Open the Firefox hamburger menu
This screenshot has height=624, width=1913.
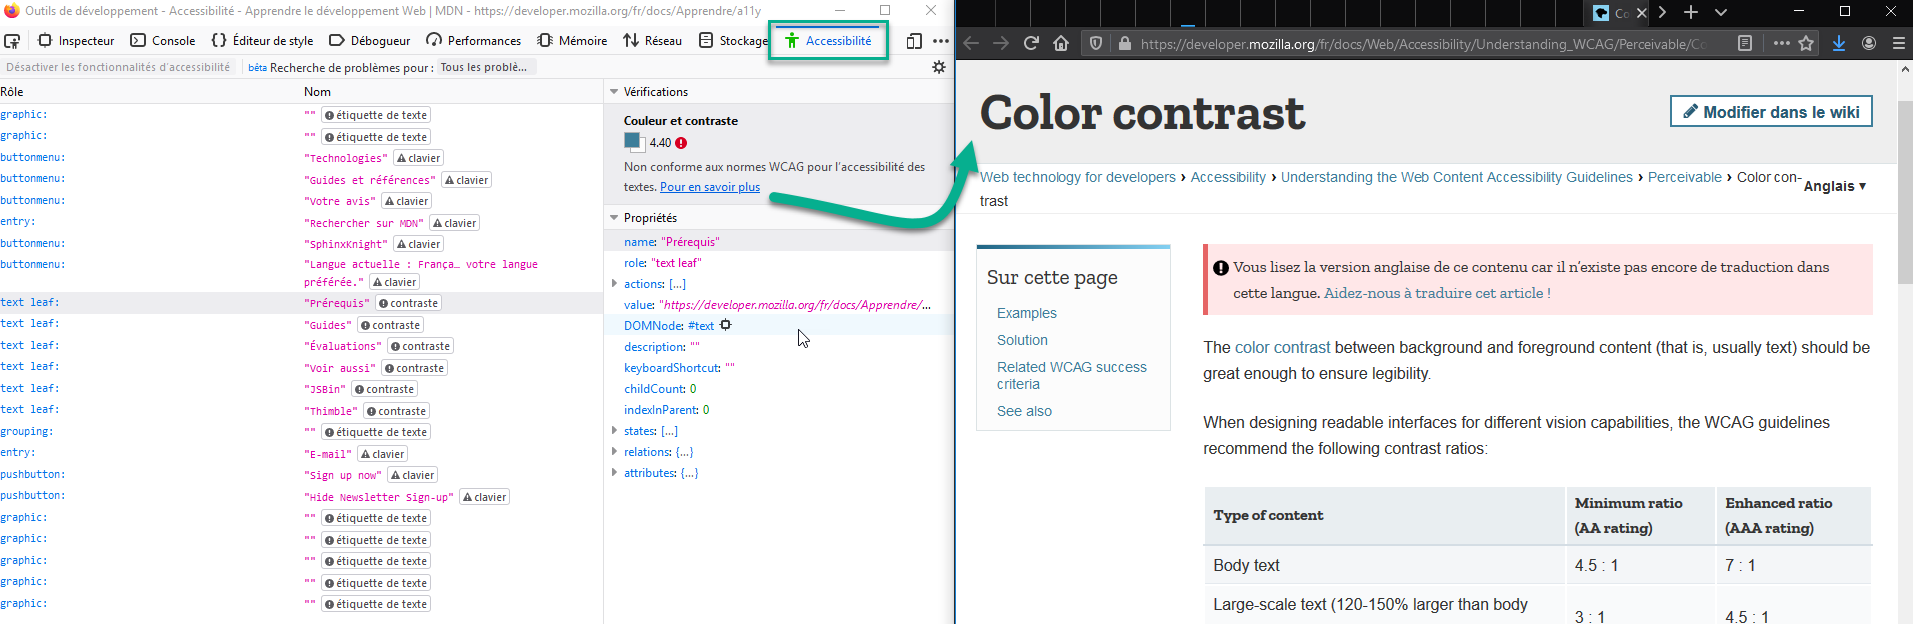(1899, 43)
